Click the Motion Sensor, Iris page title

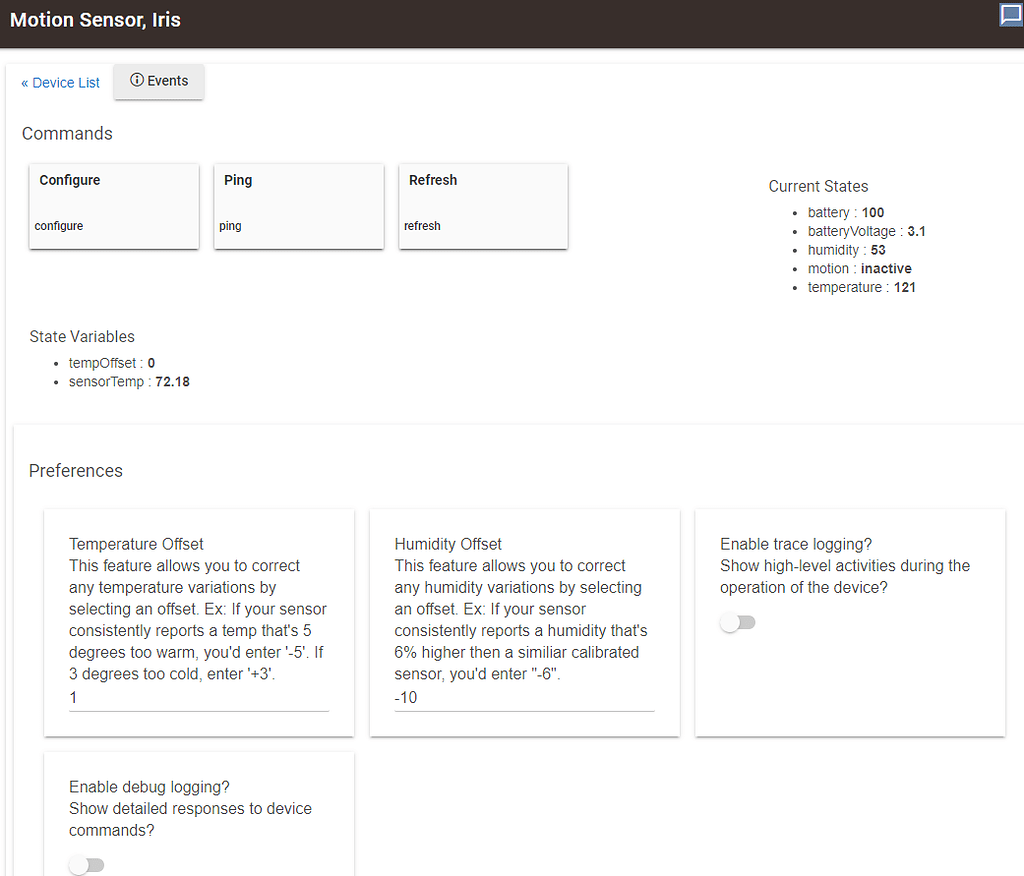pyautogui.click(x=96, y=20)
